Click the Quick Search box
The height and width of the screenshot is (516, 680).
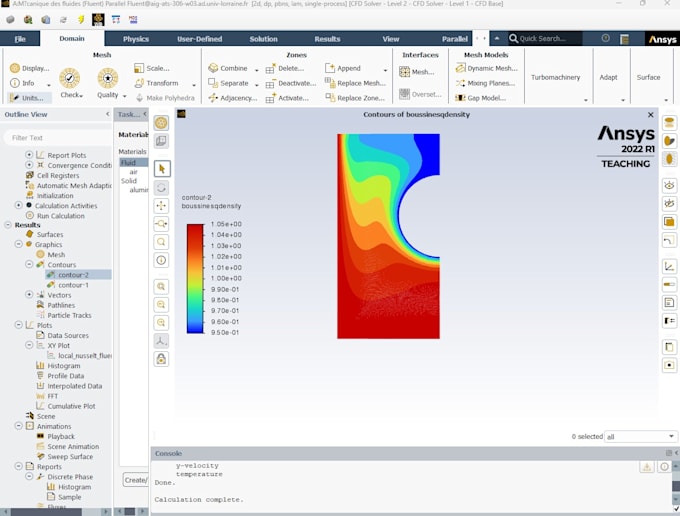pyautogui.click(x=545, y=39)
